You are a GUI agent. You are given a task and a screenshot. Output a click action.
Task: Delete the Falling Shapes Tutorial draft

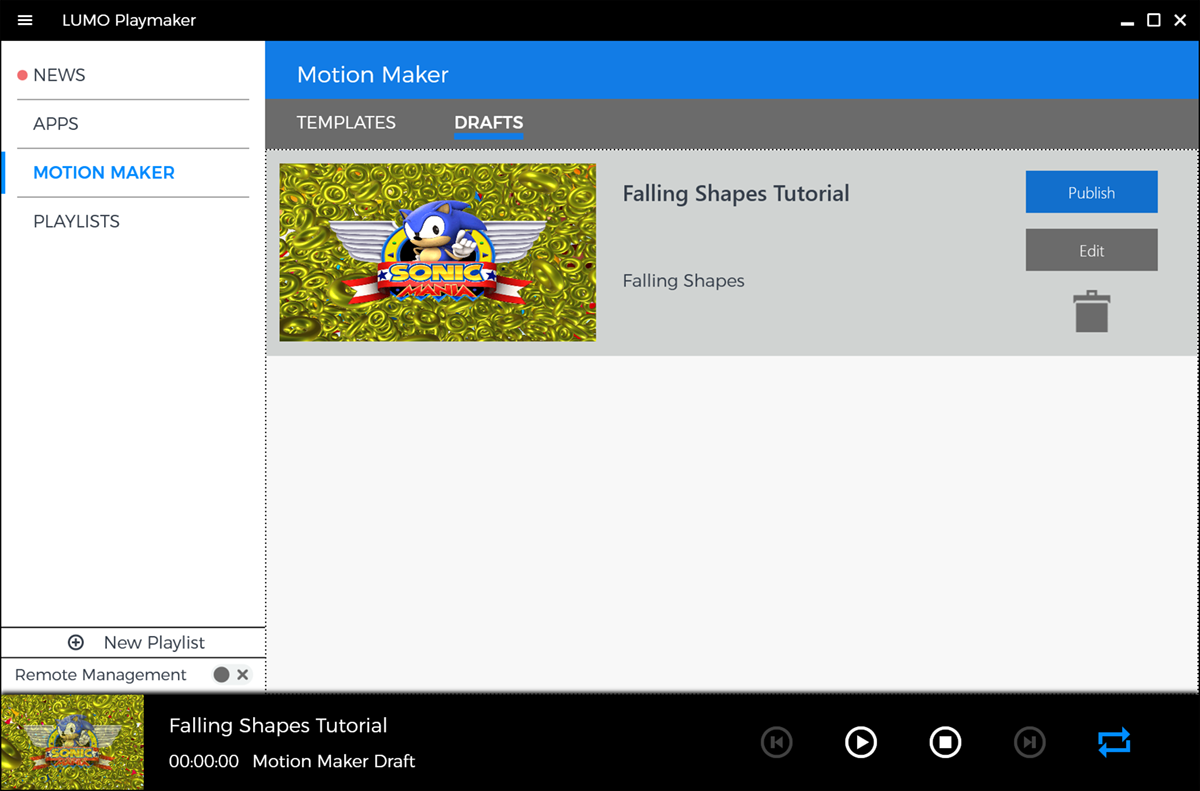[x=1091, y=311]
